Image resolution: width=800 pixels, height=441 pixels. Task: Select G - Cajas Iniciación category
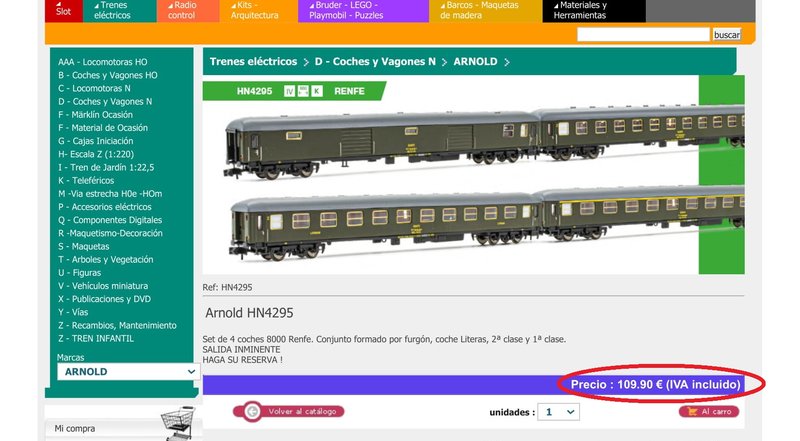tap(95, 141)
